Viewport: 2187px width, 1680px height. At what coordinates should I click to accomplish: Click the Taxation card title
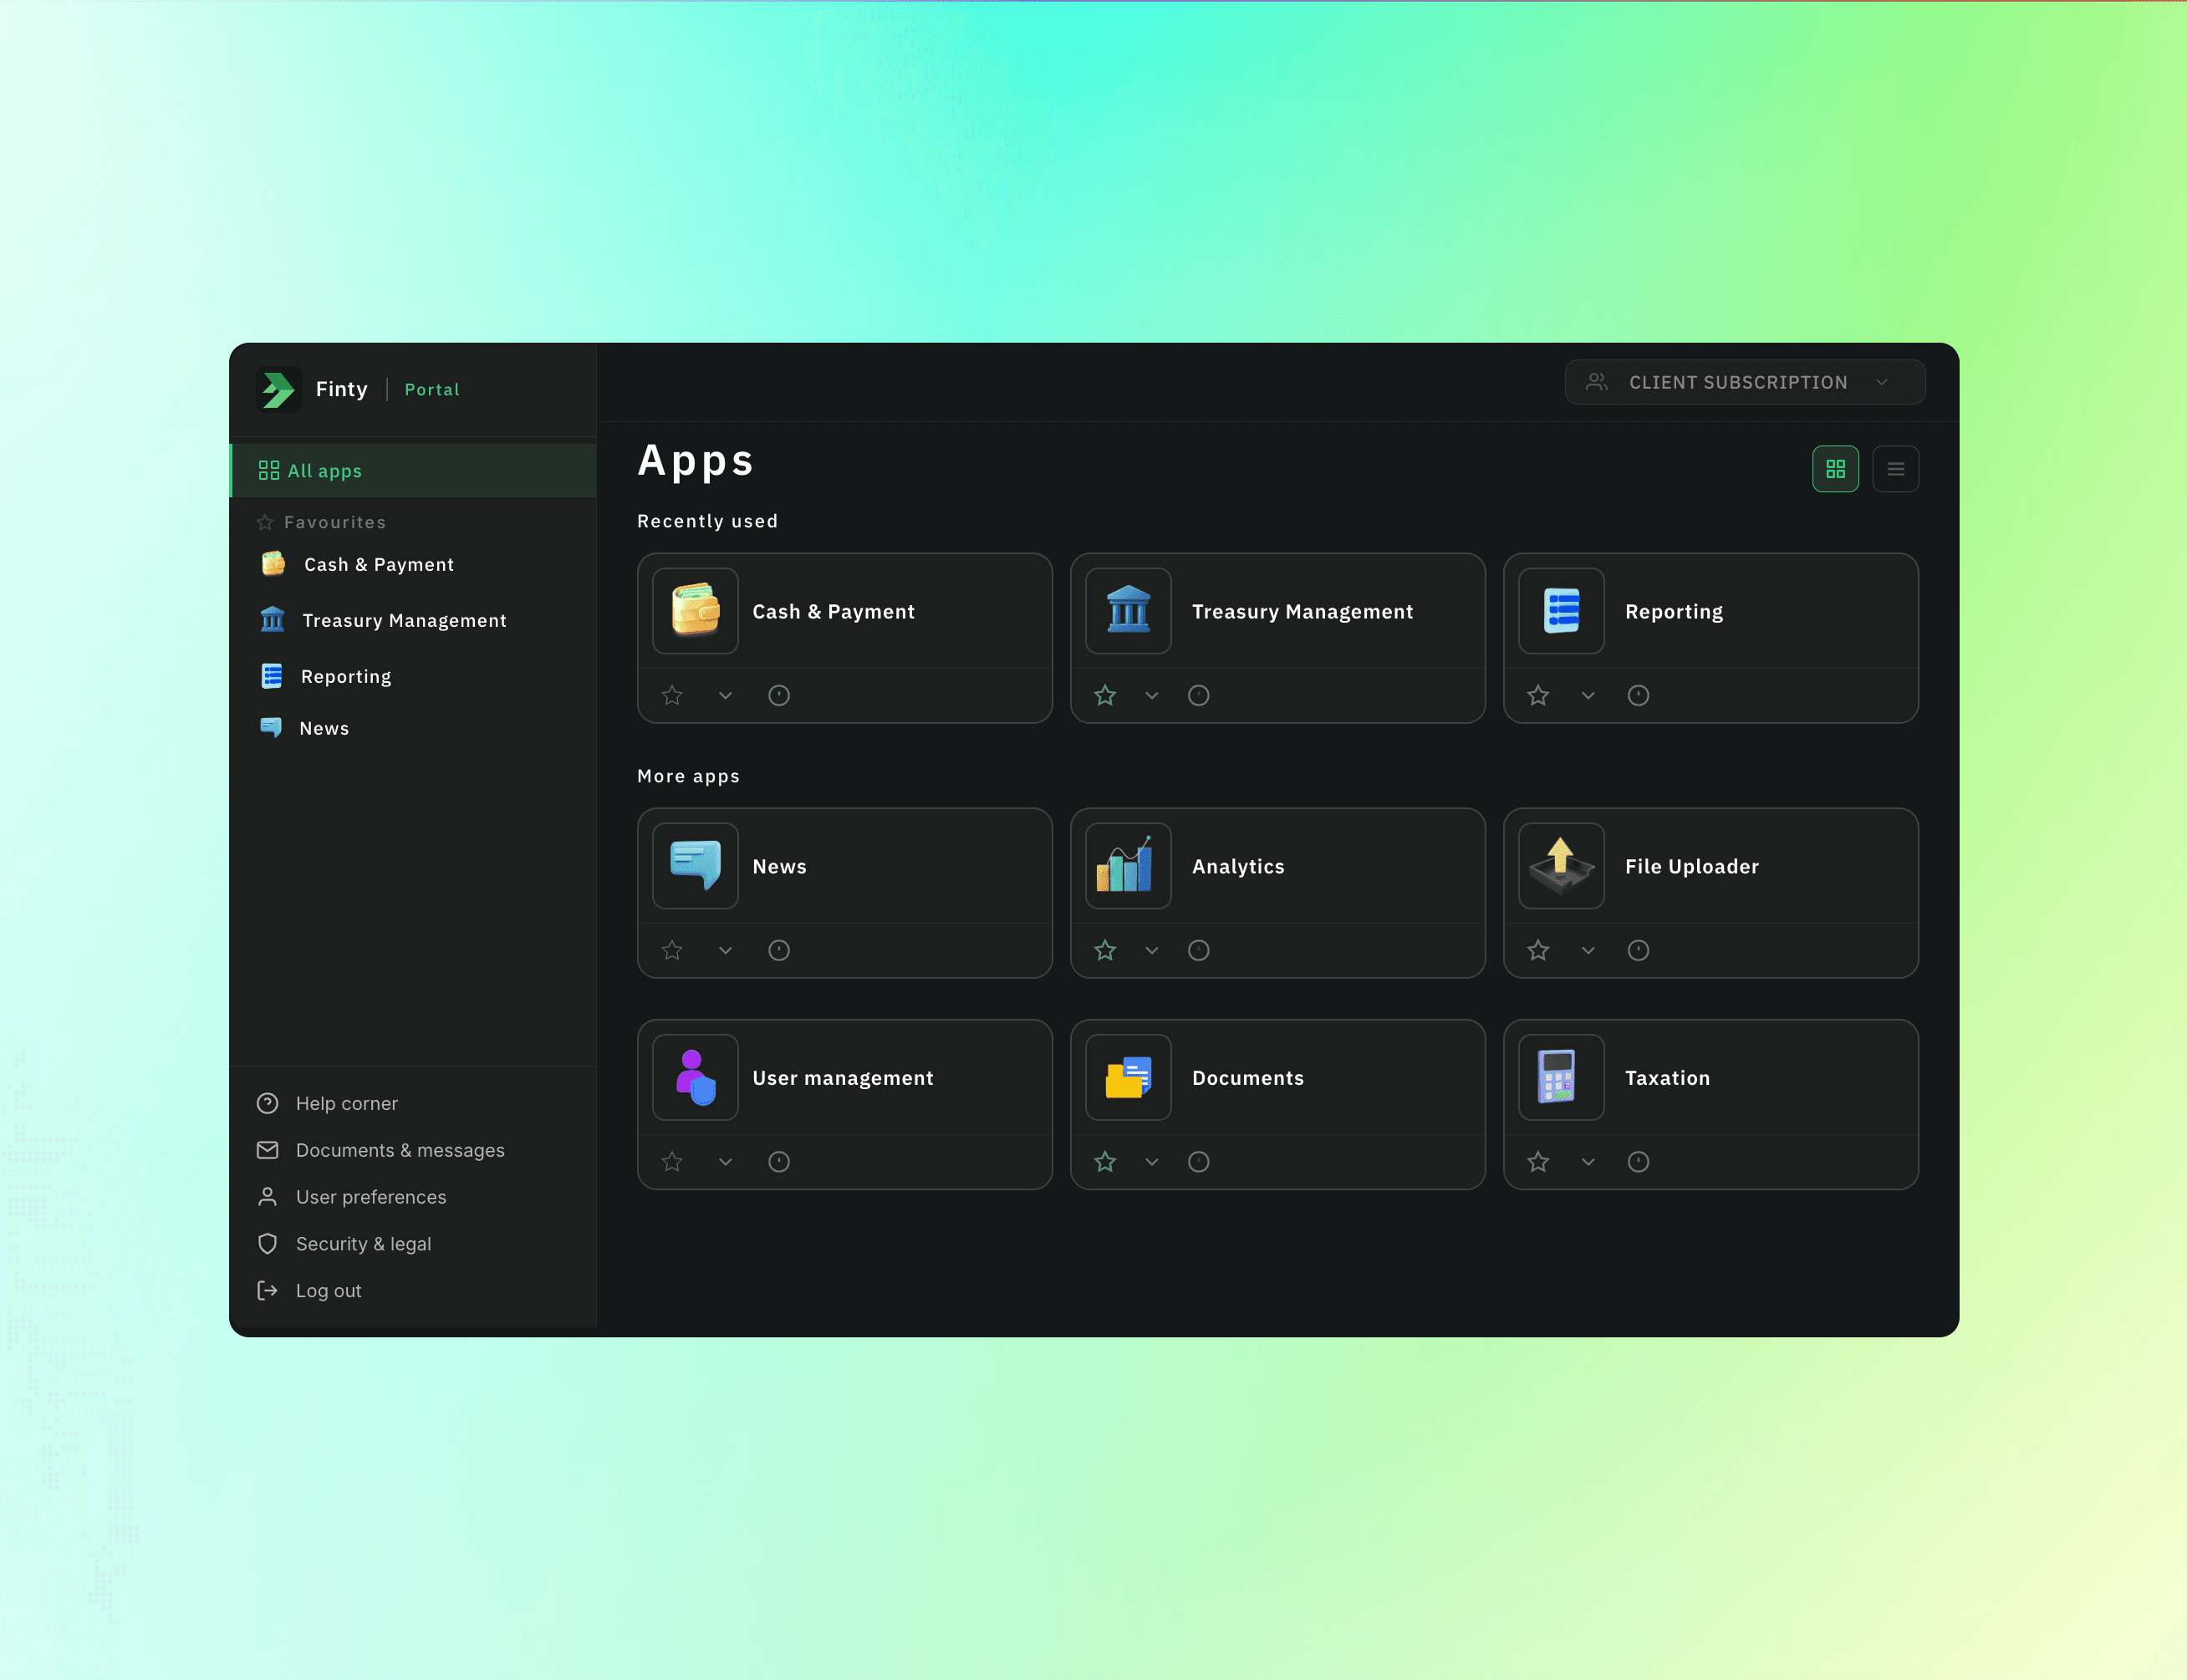1667,1077
